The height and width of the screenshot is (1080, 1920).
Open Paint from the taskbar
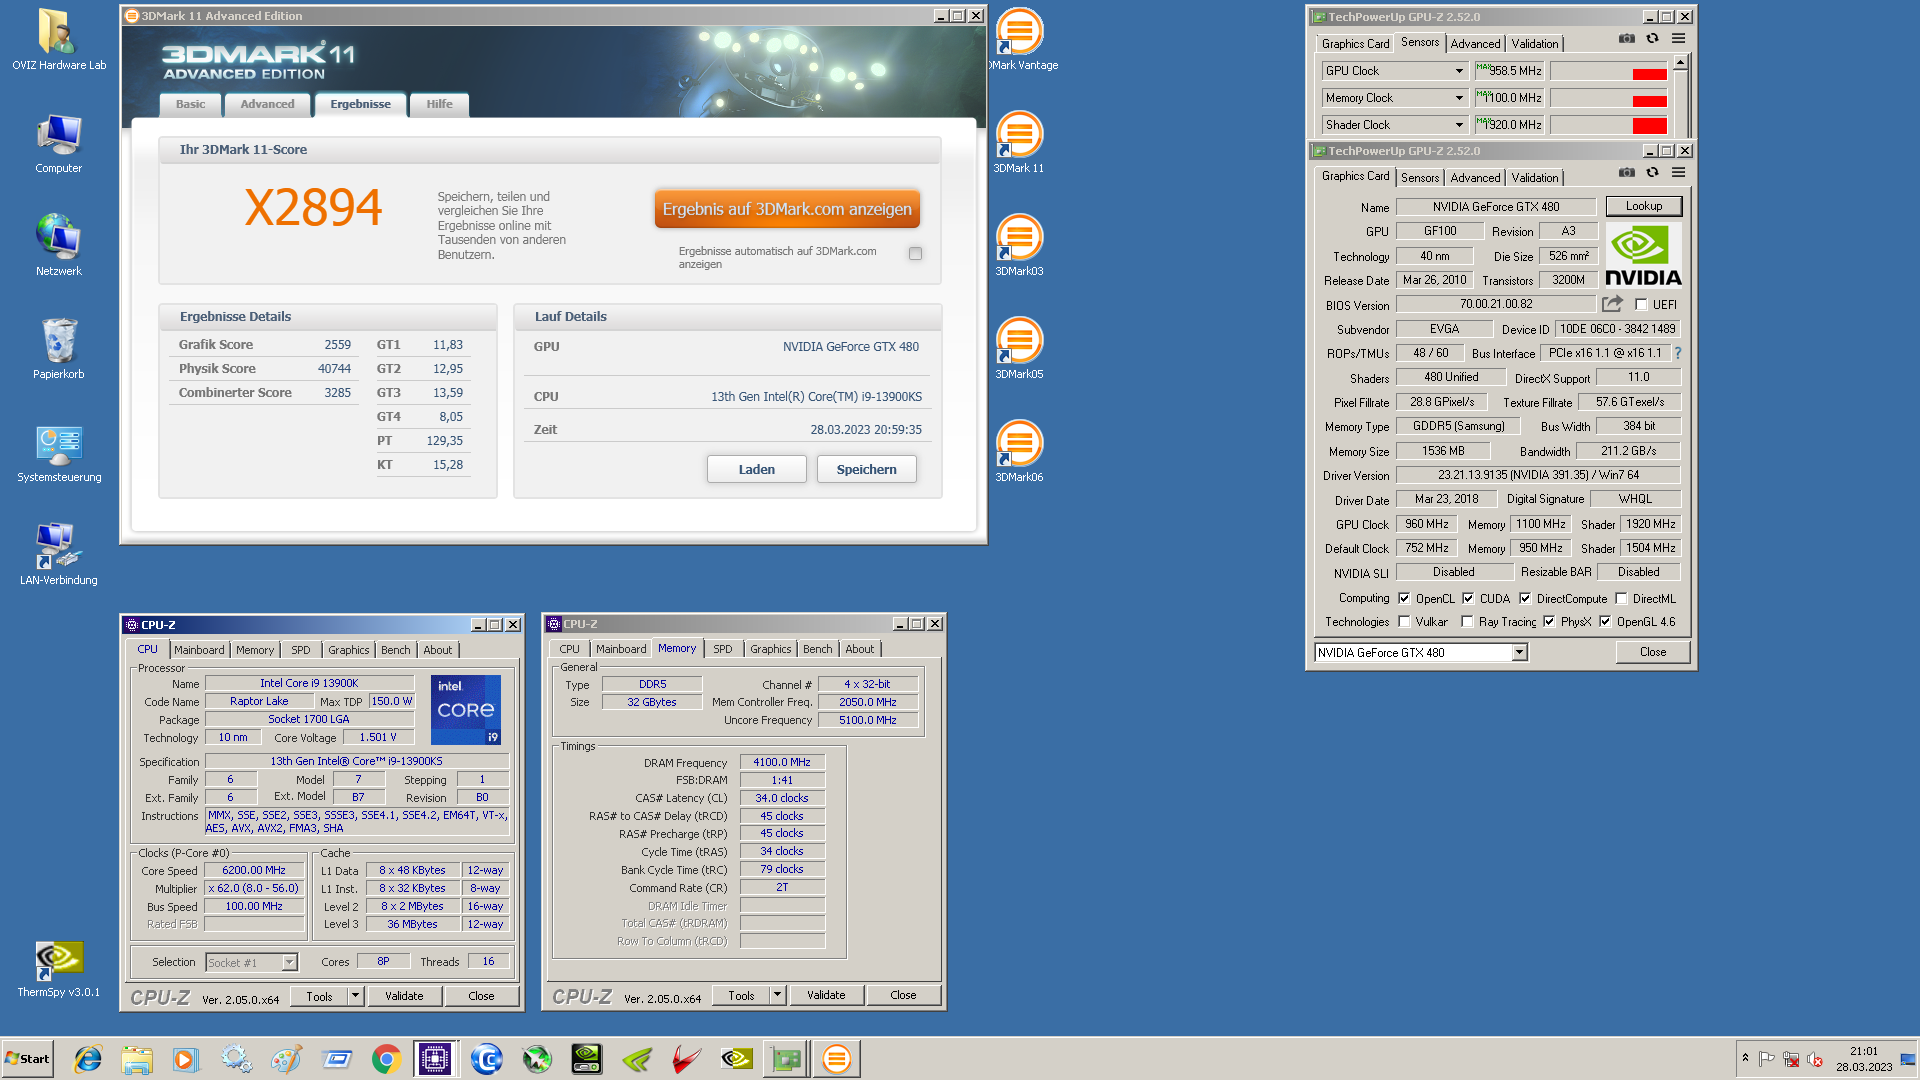pyautogui.click(x=286, y=1059)
